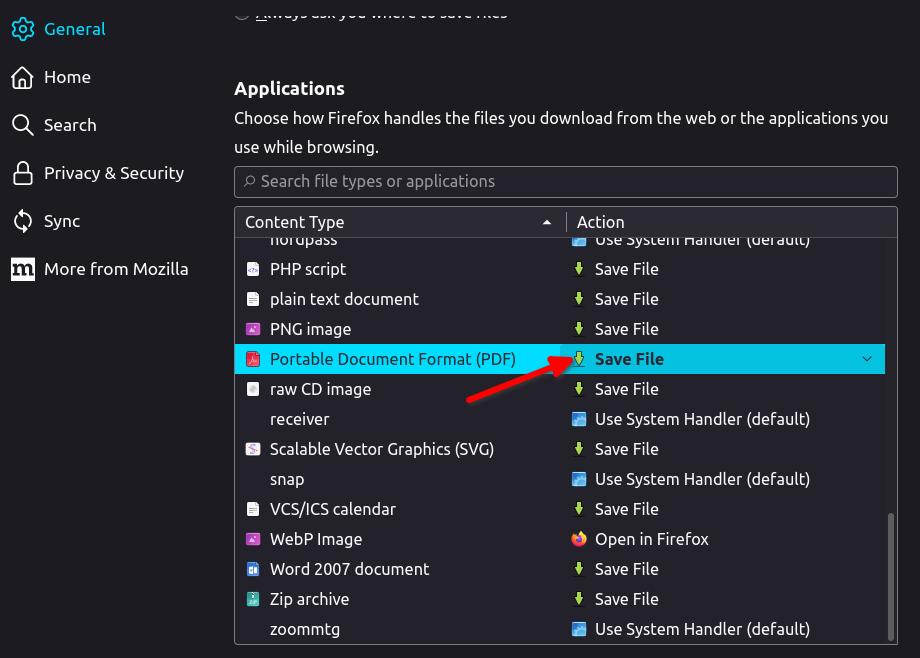The width and height of the screenshot is (920, 658).
Task: Click Save File action for VCS/ICS calendar
Action: pyautogui.click(x=627, y=509)
